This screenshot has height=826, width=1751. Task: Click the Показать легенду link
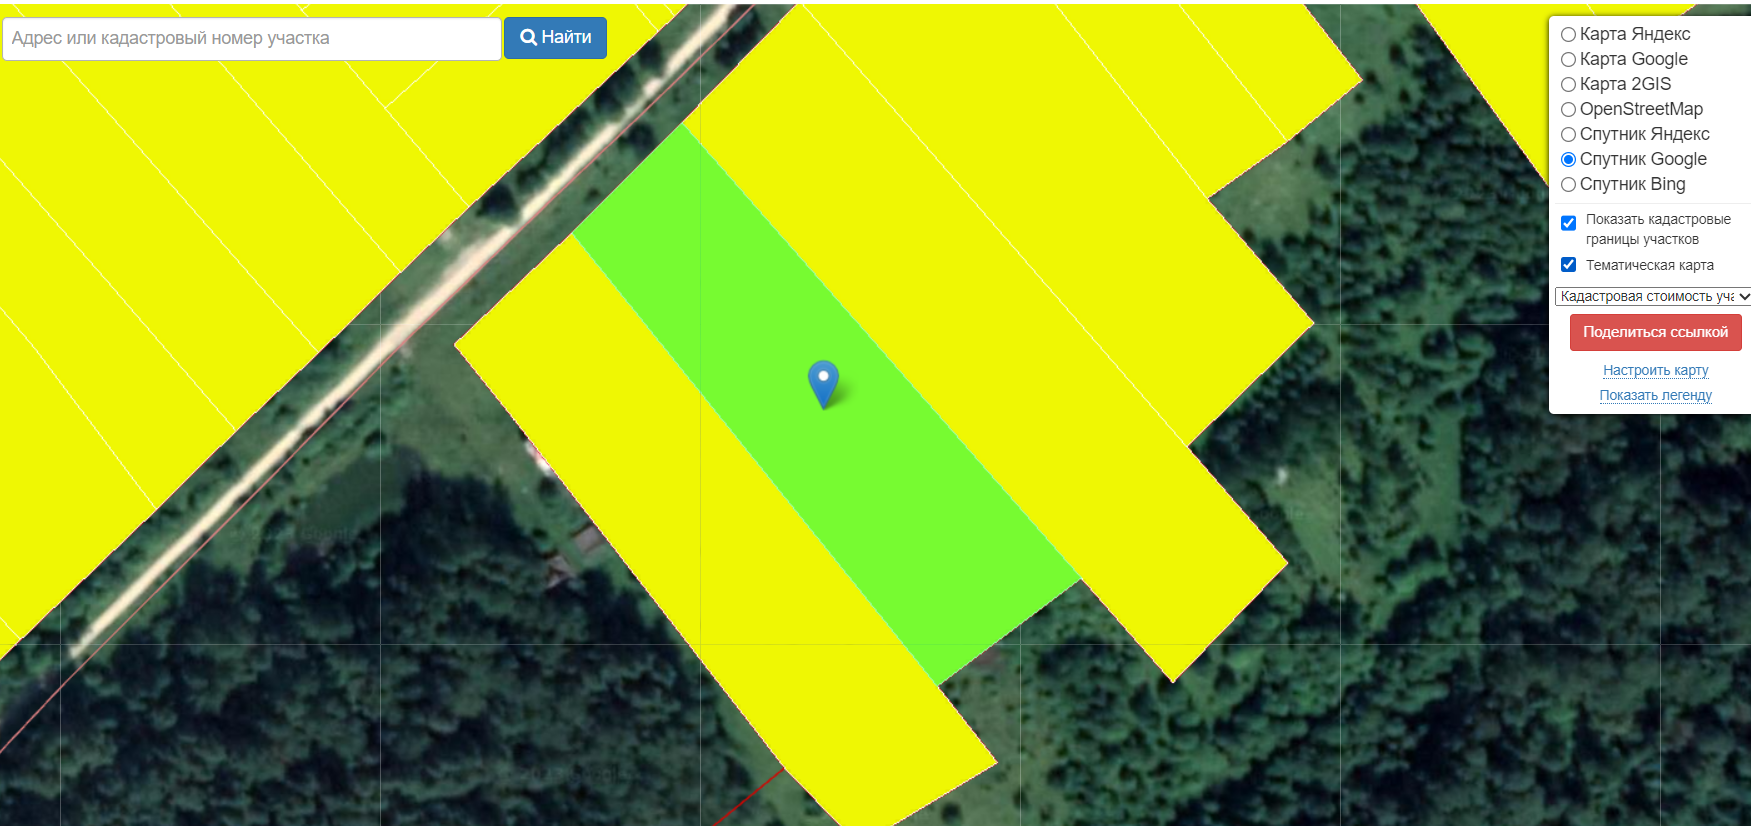coord(1655,395)
